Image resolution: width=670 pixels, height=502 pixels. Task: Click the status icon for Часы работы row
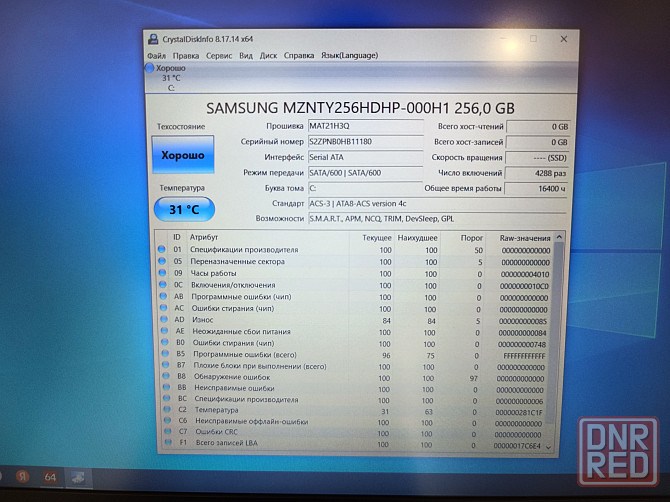point(162,273)
